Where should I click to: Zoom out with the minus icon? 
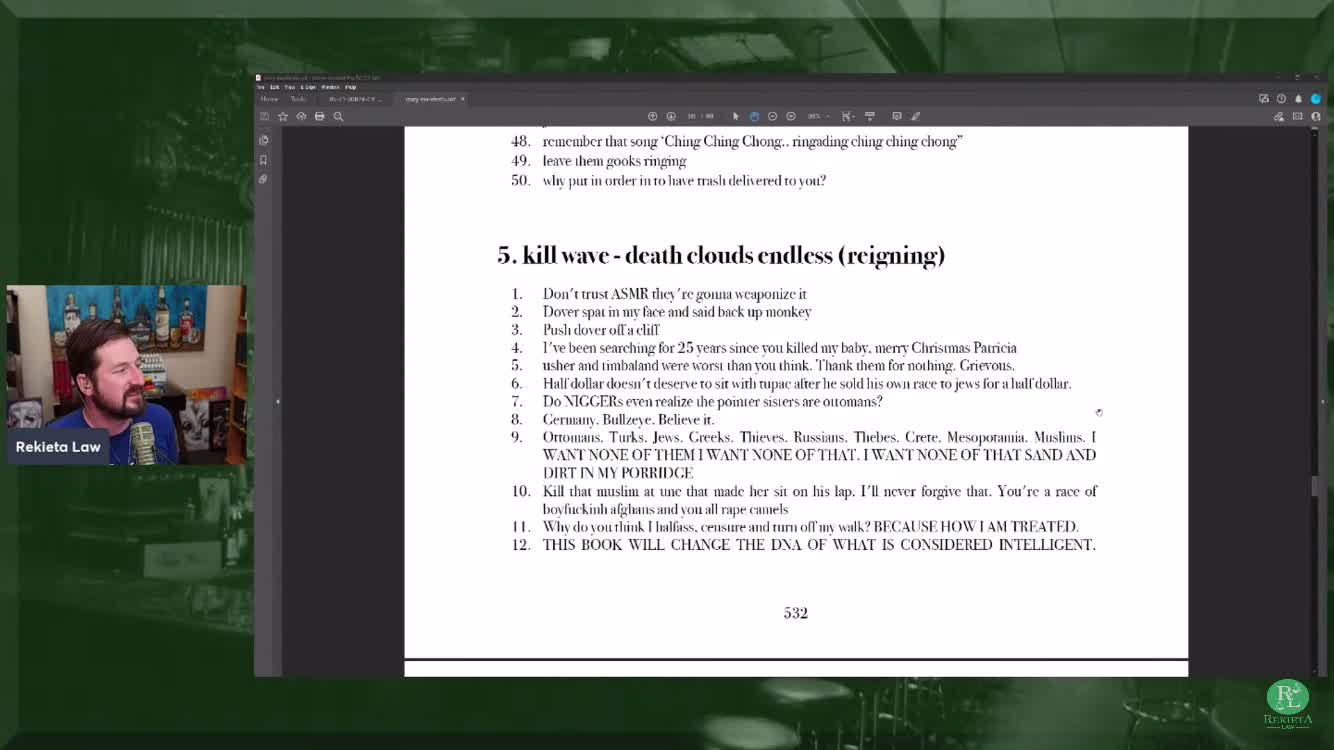click(772, 116)
